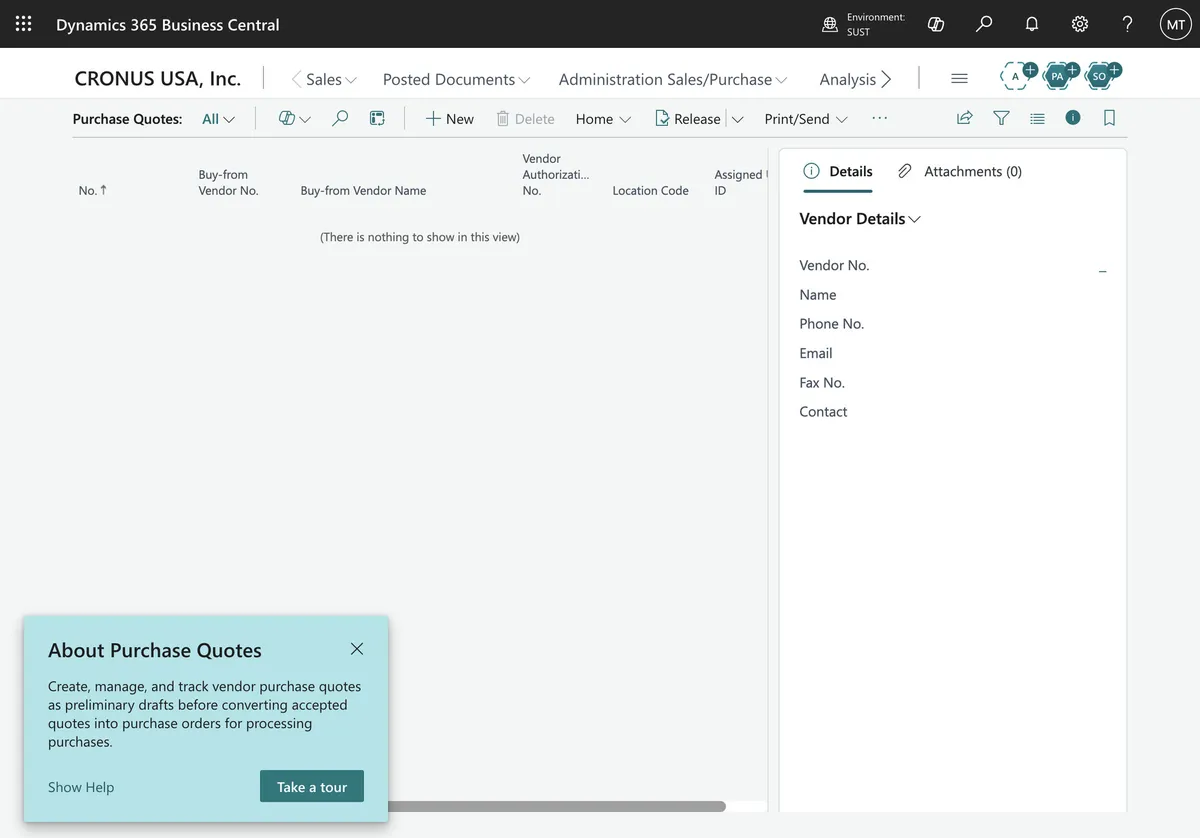
Task: Open the help question mark
Action: (1127, 24)
